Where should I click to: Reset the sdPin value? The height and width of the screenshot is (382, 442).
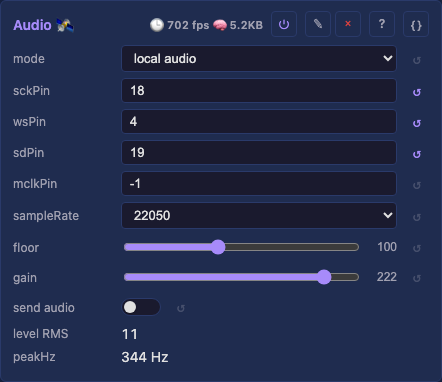coord(417,154)
